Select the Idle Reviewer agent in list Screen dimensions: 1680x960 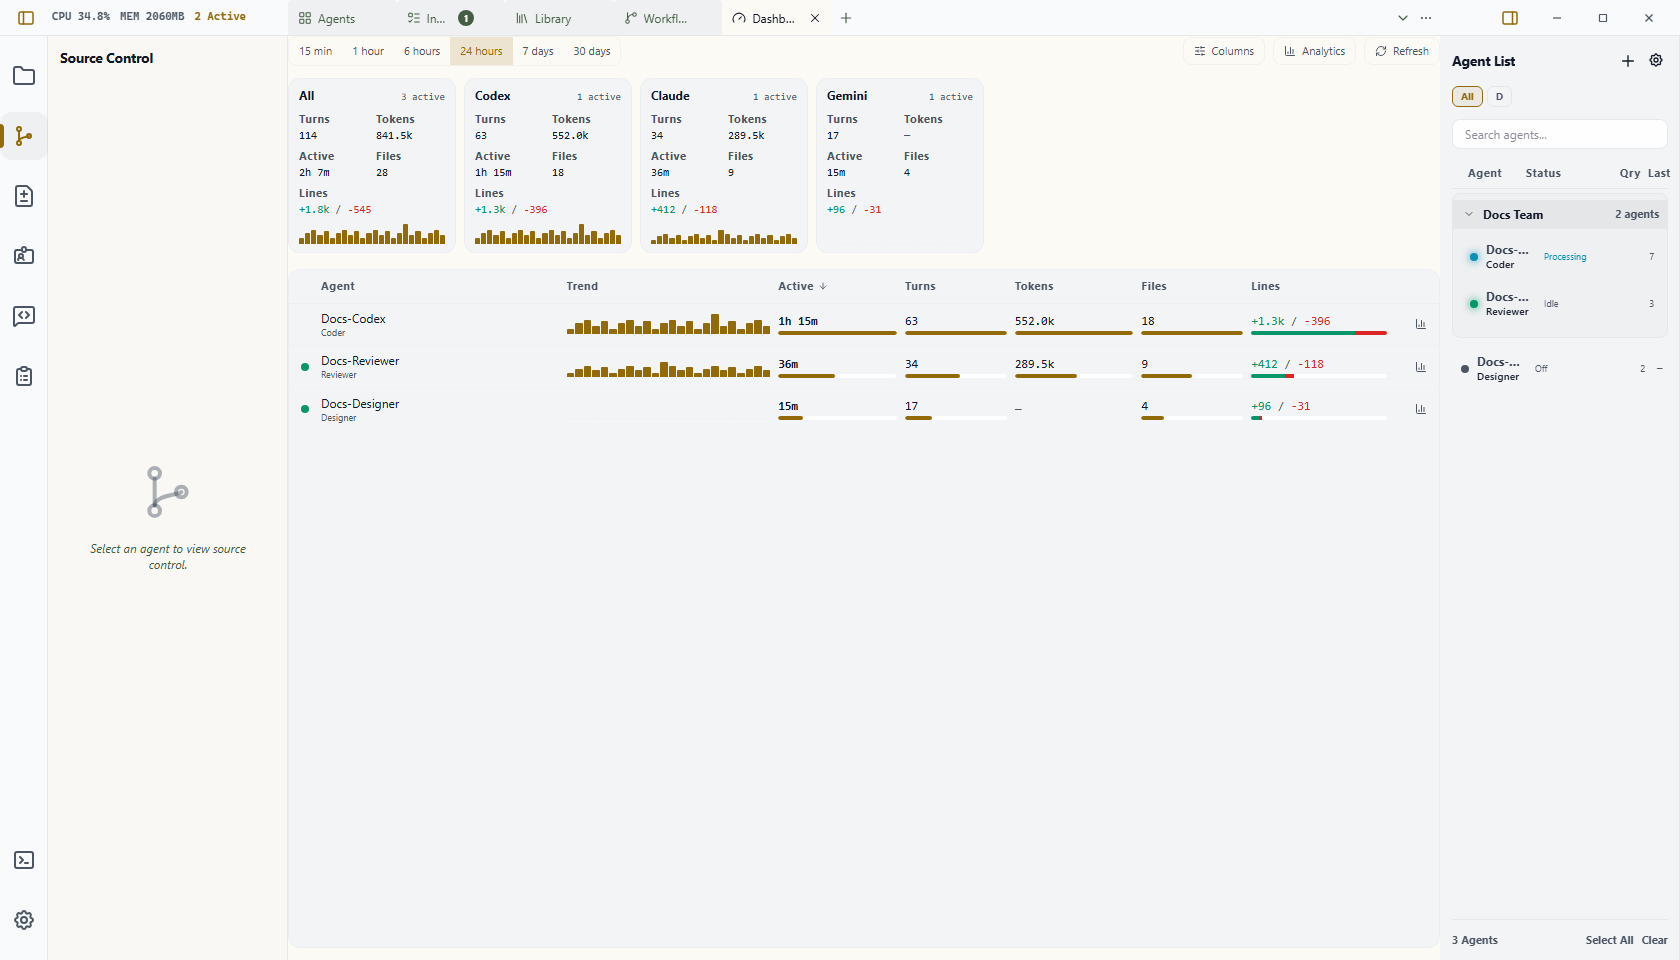click(1559, 304)
